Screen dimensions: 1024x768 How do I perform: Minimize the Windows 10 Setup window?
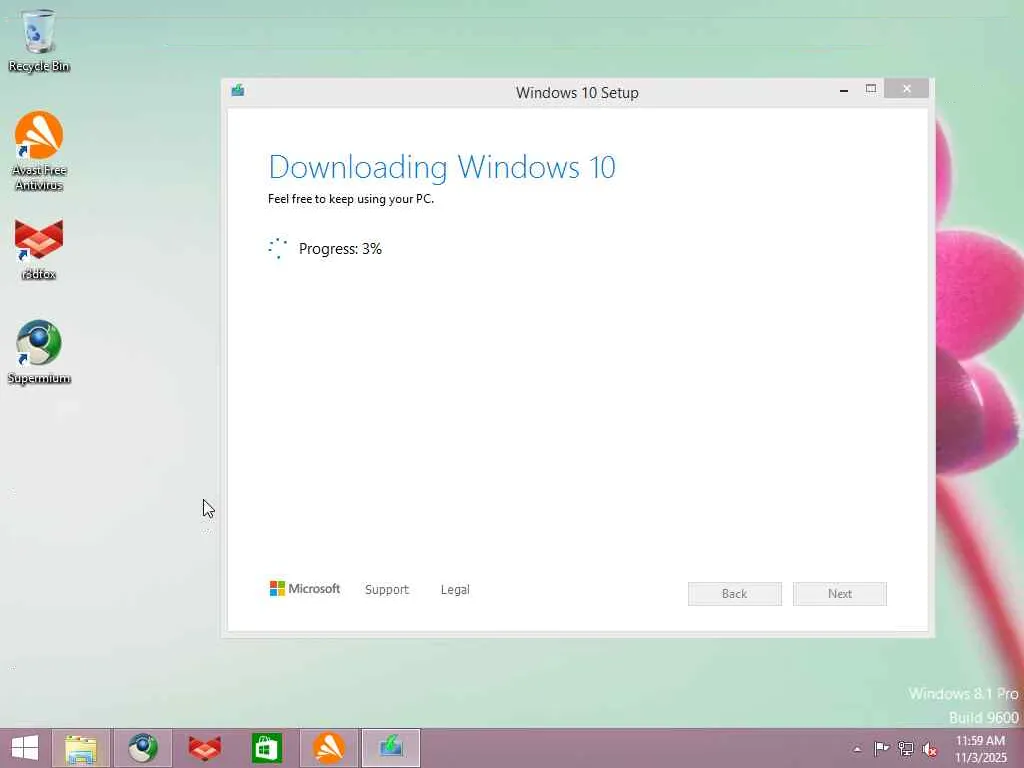pos(844,89)
